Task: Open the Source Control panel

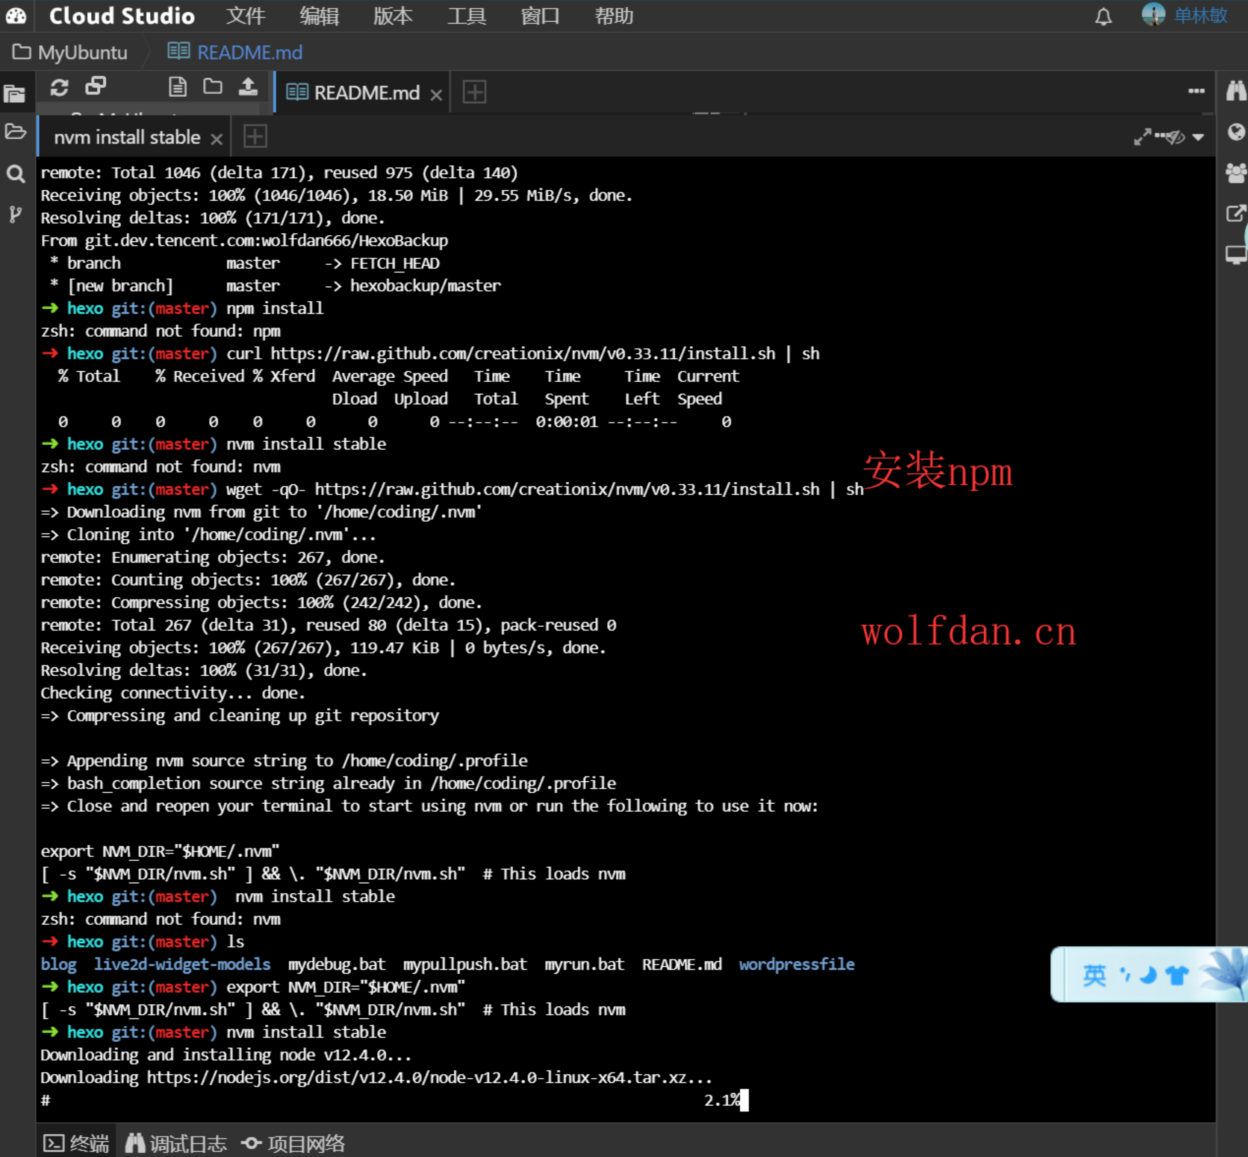Action: coord(15,213)
